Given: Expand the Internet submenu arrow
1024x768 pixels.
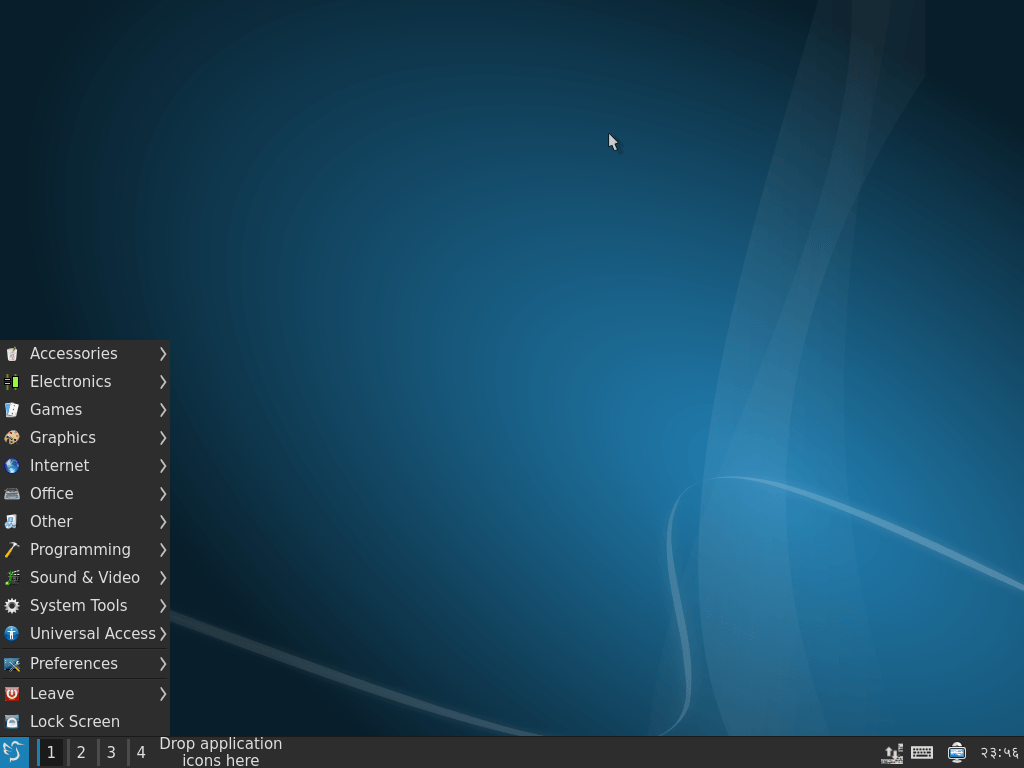Looking at the screenshot, I should point(163,466).
